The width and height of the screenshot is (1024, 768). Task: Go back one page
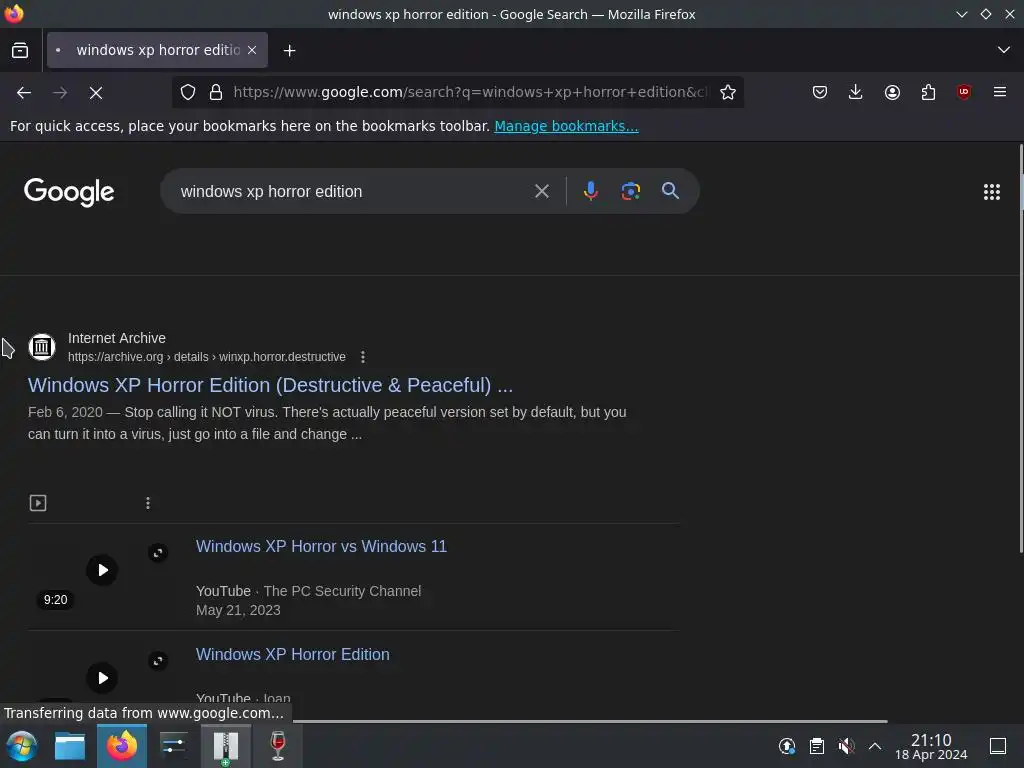pyautogui.click(x=24, y=93)
